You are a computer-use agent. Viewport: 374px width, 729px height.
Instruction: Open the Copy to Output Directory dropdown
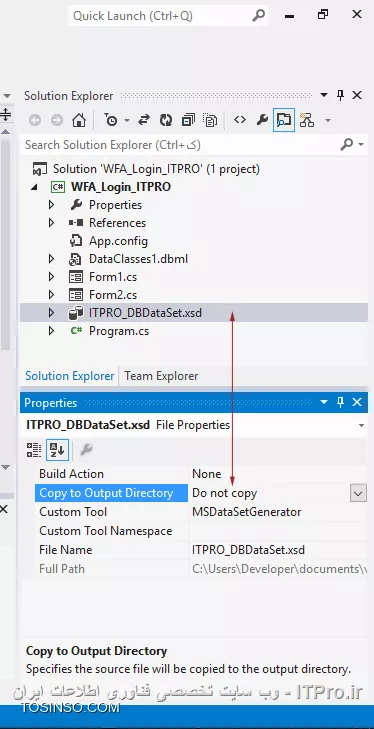(358, 493)
